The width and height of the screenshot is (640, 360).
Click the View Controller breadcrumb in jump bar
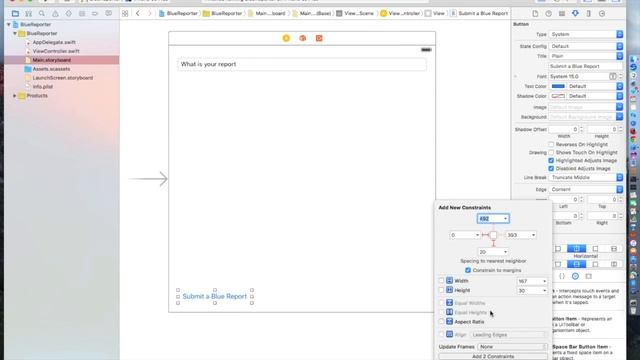(400, 13)
